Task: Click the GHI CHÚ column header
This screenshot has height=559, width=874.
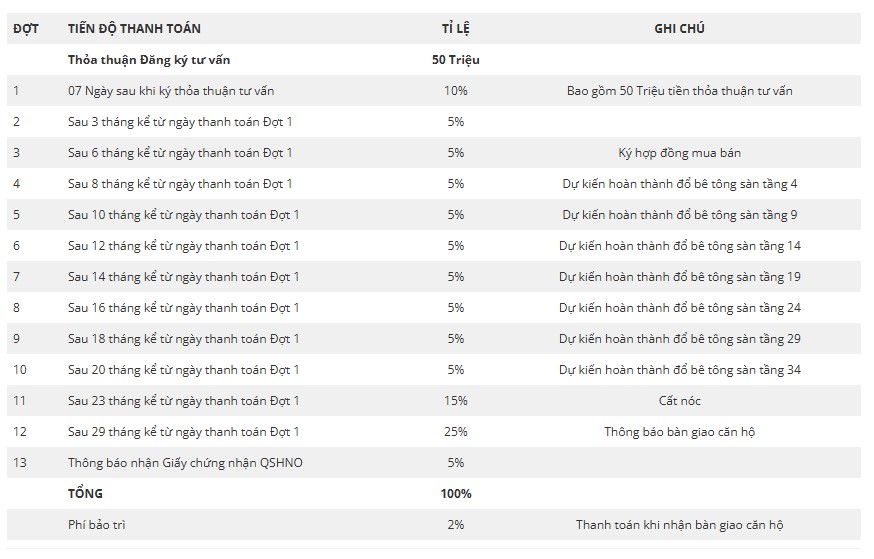Action: pyautogui.click(x=679, y=28)
